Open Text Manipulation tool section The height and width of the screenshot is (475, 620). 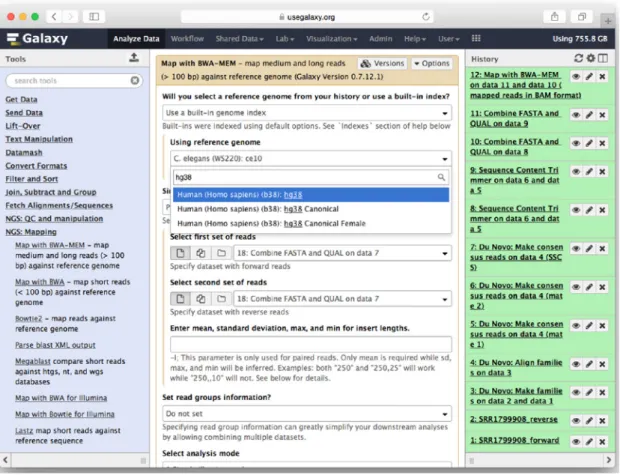pyautogui.click(x=39, y=139)
